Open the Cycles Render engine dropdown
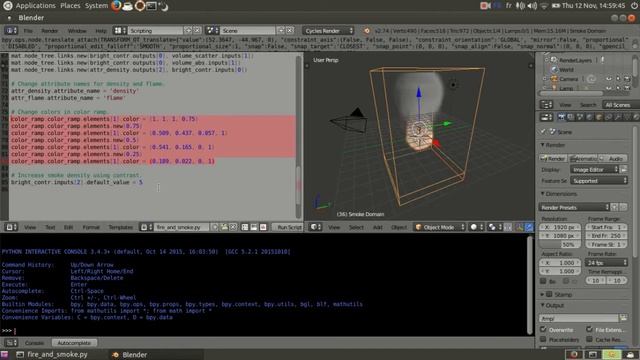 pos(329,31)
